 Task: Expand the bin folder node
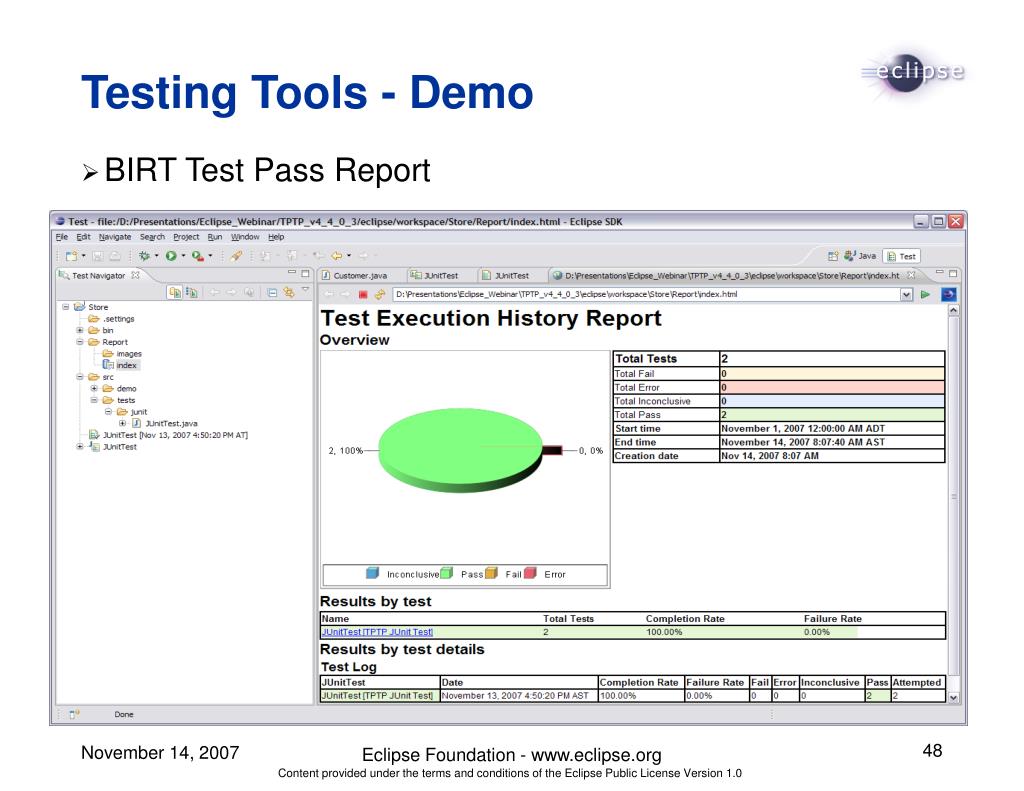pos(80,330)
